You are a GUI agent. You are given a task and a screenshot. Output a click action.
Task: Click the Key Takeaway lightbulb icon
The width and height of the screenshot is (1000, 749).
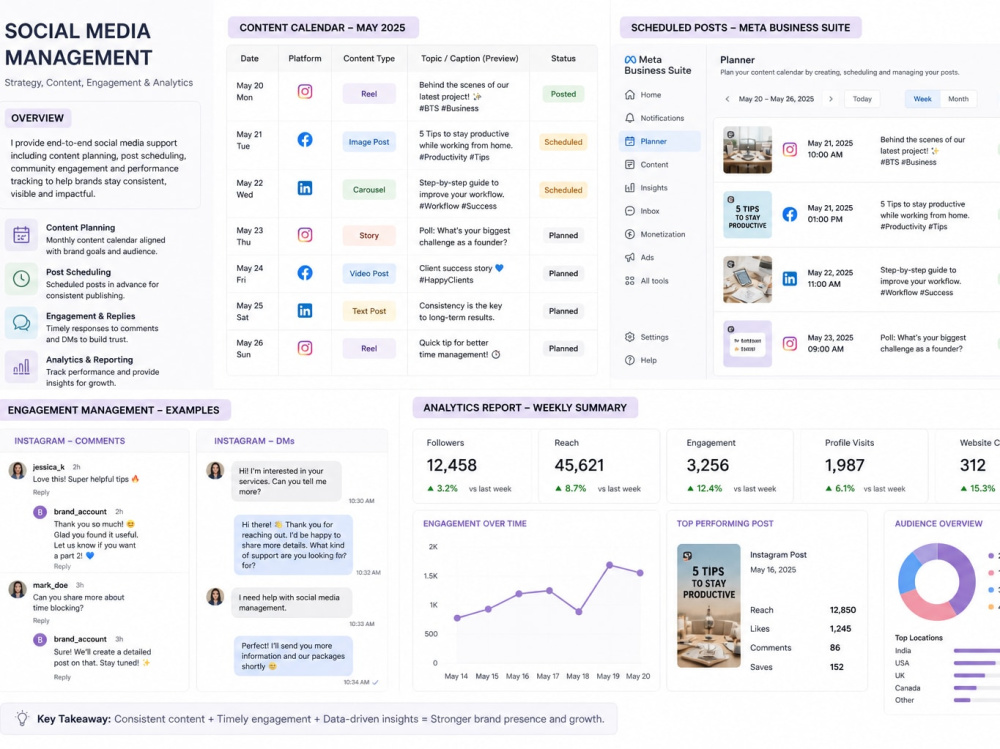[22, 718]
